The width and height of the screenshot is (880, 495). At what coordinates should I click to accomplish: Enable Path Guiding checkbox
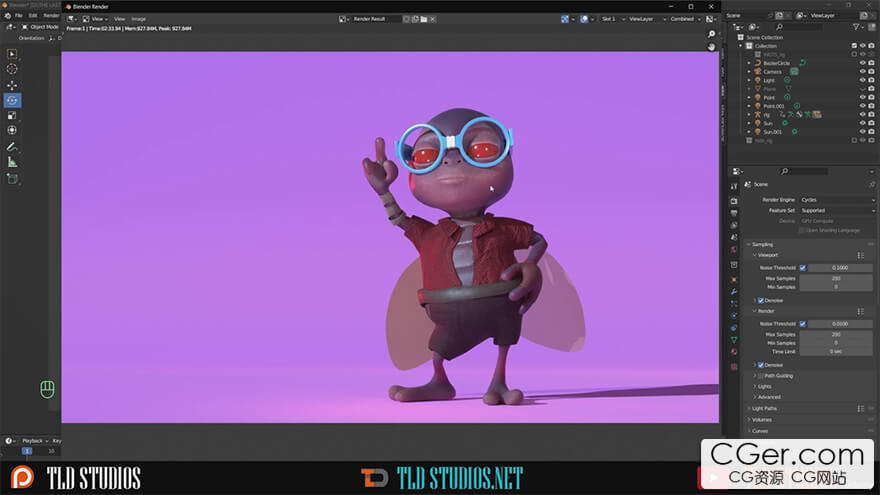[761, 376]
